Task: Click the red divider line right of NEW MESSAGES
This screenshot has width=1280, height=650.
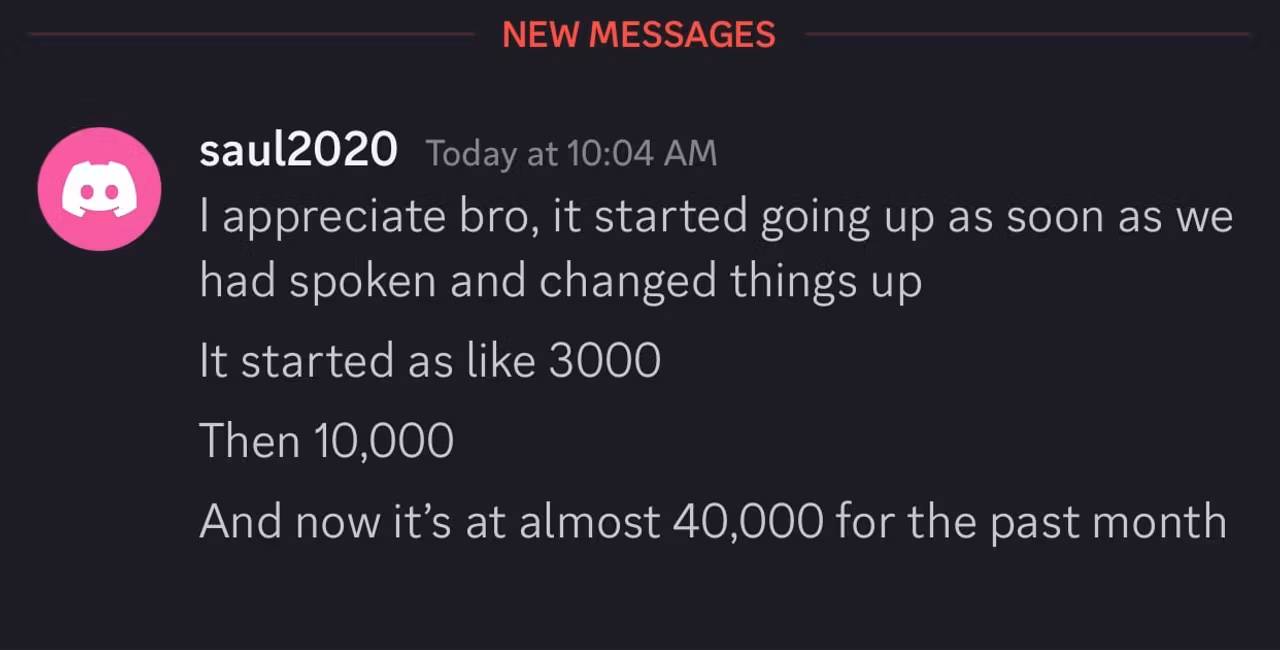Action: click(x=1027, y=35)
